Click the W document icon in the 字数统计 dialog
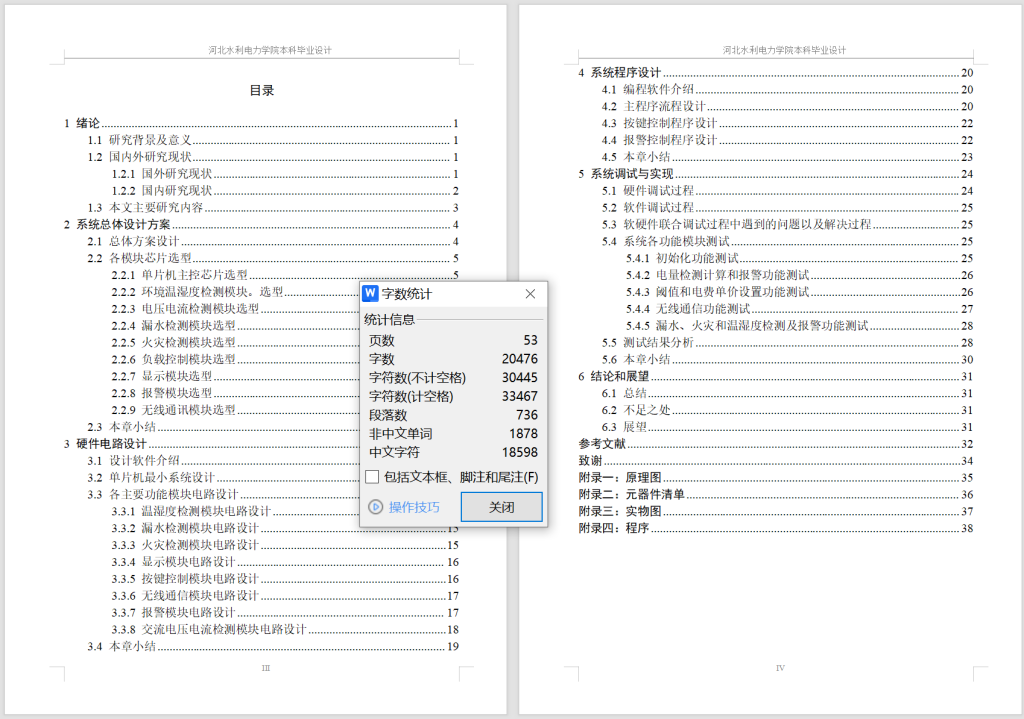Image resolution: width=1024 pixels, height=719 pixels. tap(371, 293)
